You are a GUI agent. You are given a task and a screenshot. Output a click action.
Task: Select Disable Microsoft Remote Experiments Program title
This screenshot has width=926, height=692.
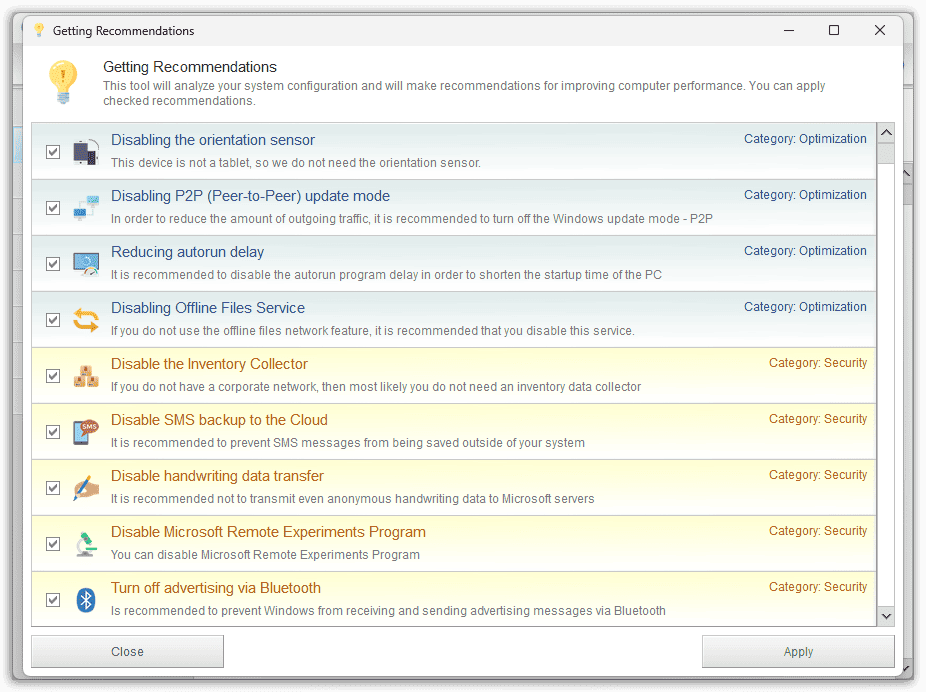(268, 532)
